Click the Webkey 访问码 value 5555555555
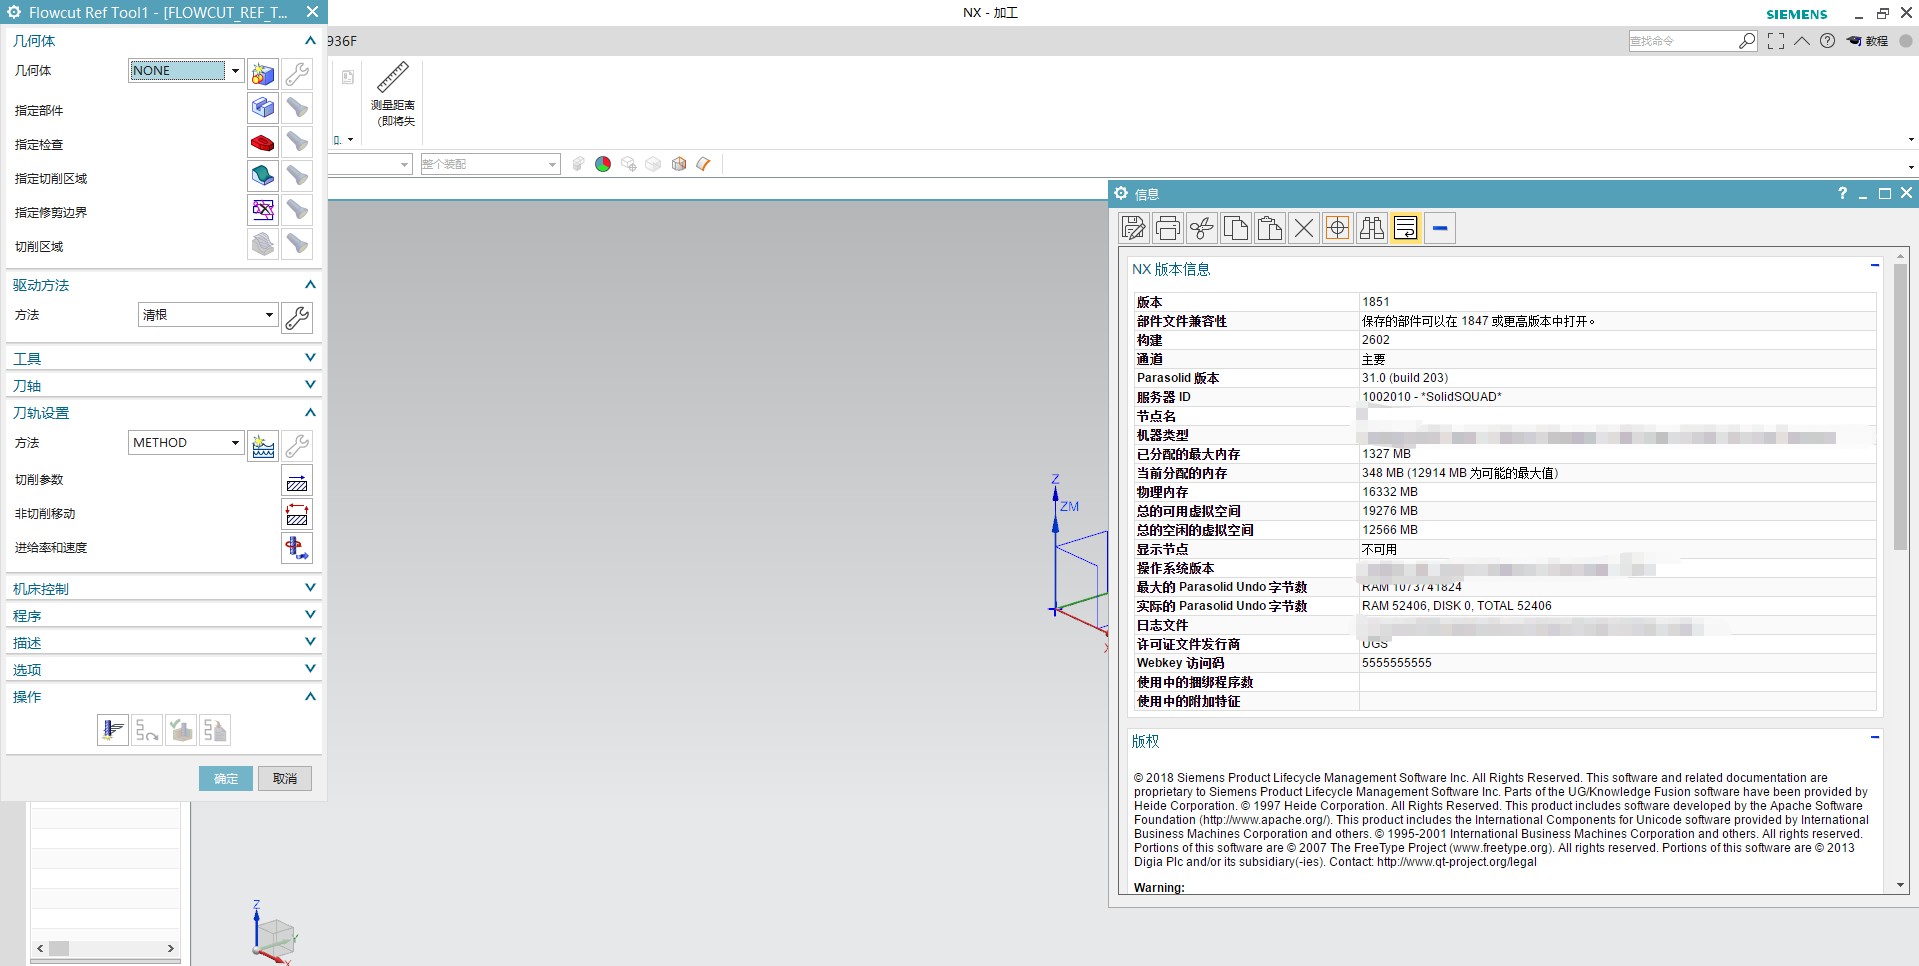 pyautogui.click(x=1397, y=663)
